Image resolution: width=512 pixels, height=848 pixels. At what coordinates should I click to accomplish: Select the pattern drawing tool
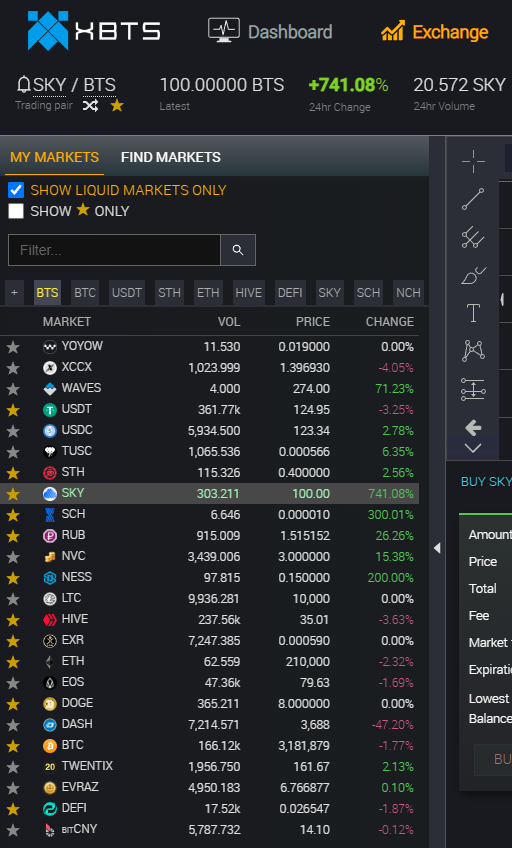coord(473,350)
